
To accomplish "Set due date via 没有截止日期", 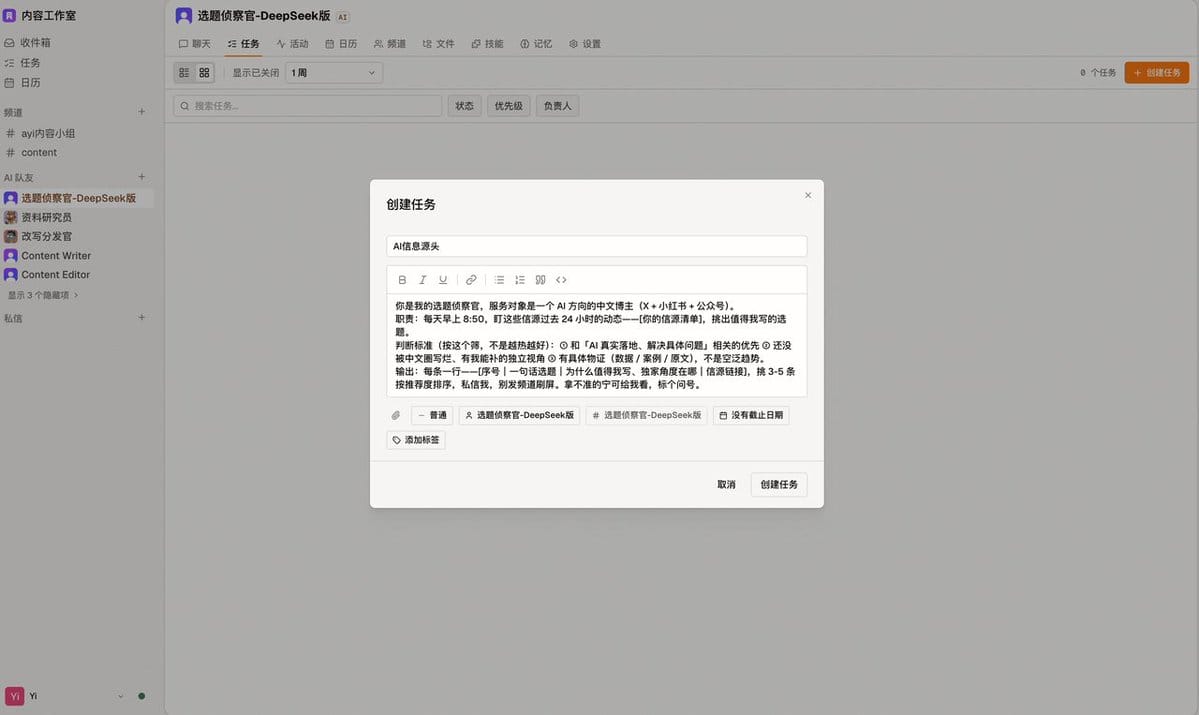I will click(751, 415).
